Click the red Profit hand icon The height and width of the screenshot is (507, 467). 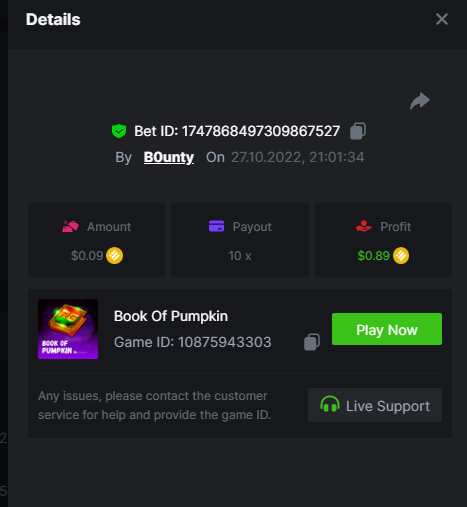click(364, 226)
